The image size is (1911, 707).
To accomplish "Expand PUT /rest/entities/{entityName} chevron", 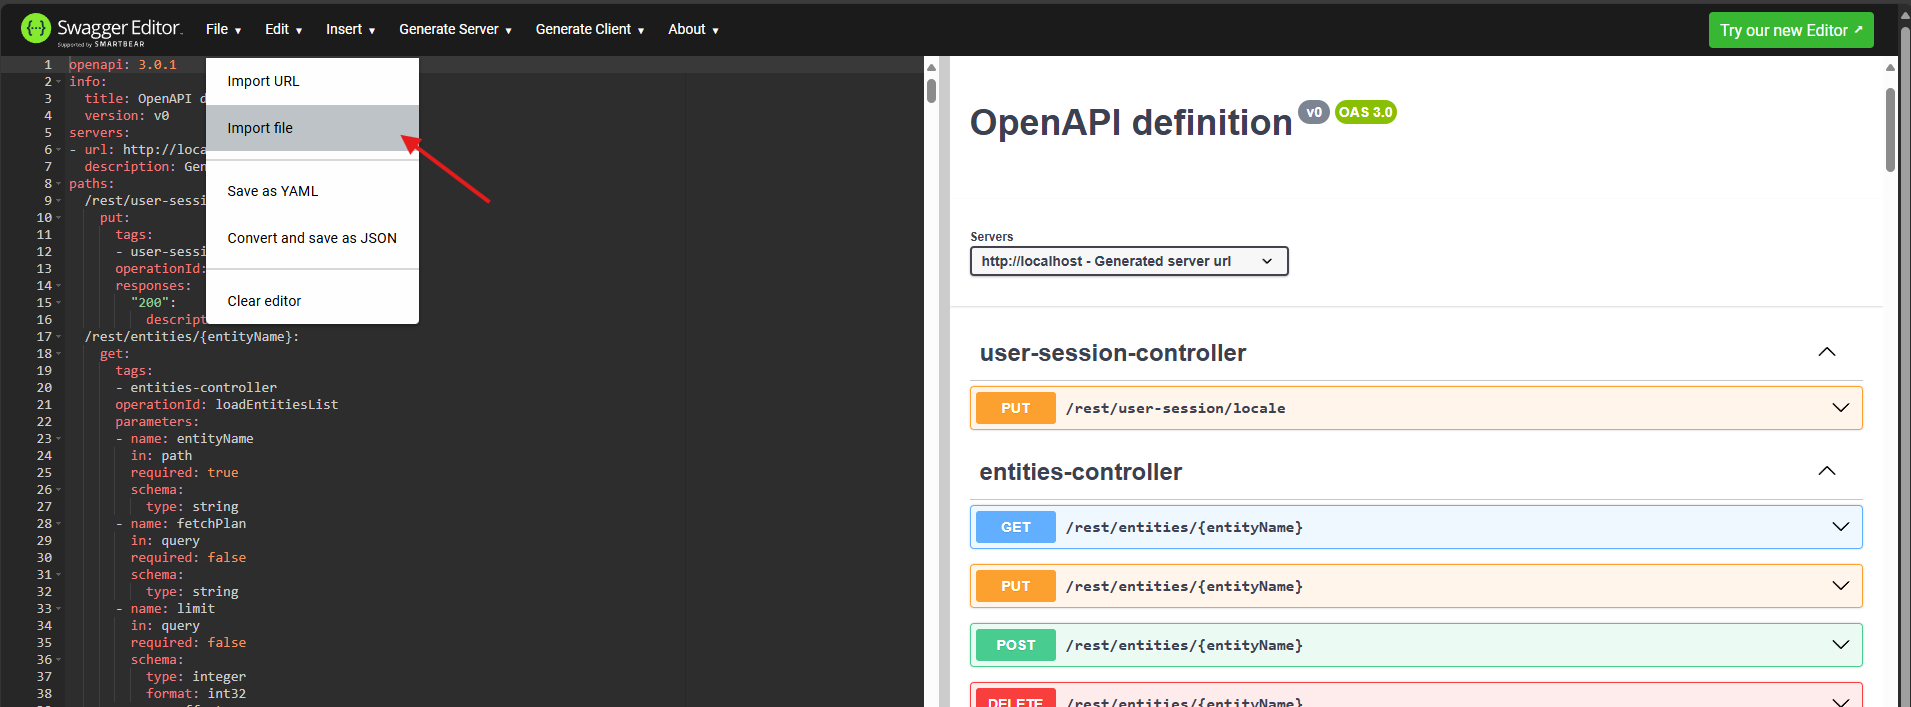I will [x=1841, y=586].
